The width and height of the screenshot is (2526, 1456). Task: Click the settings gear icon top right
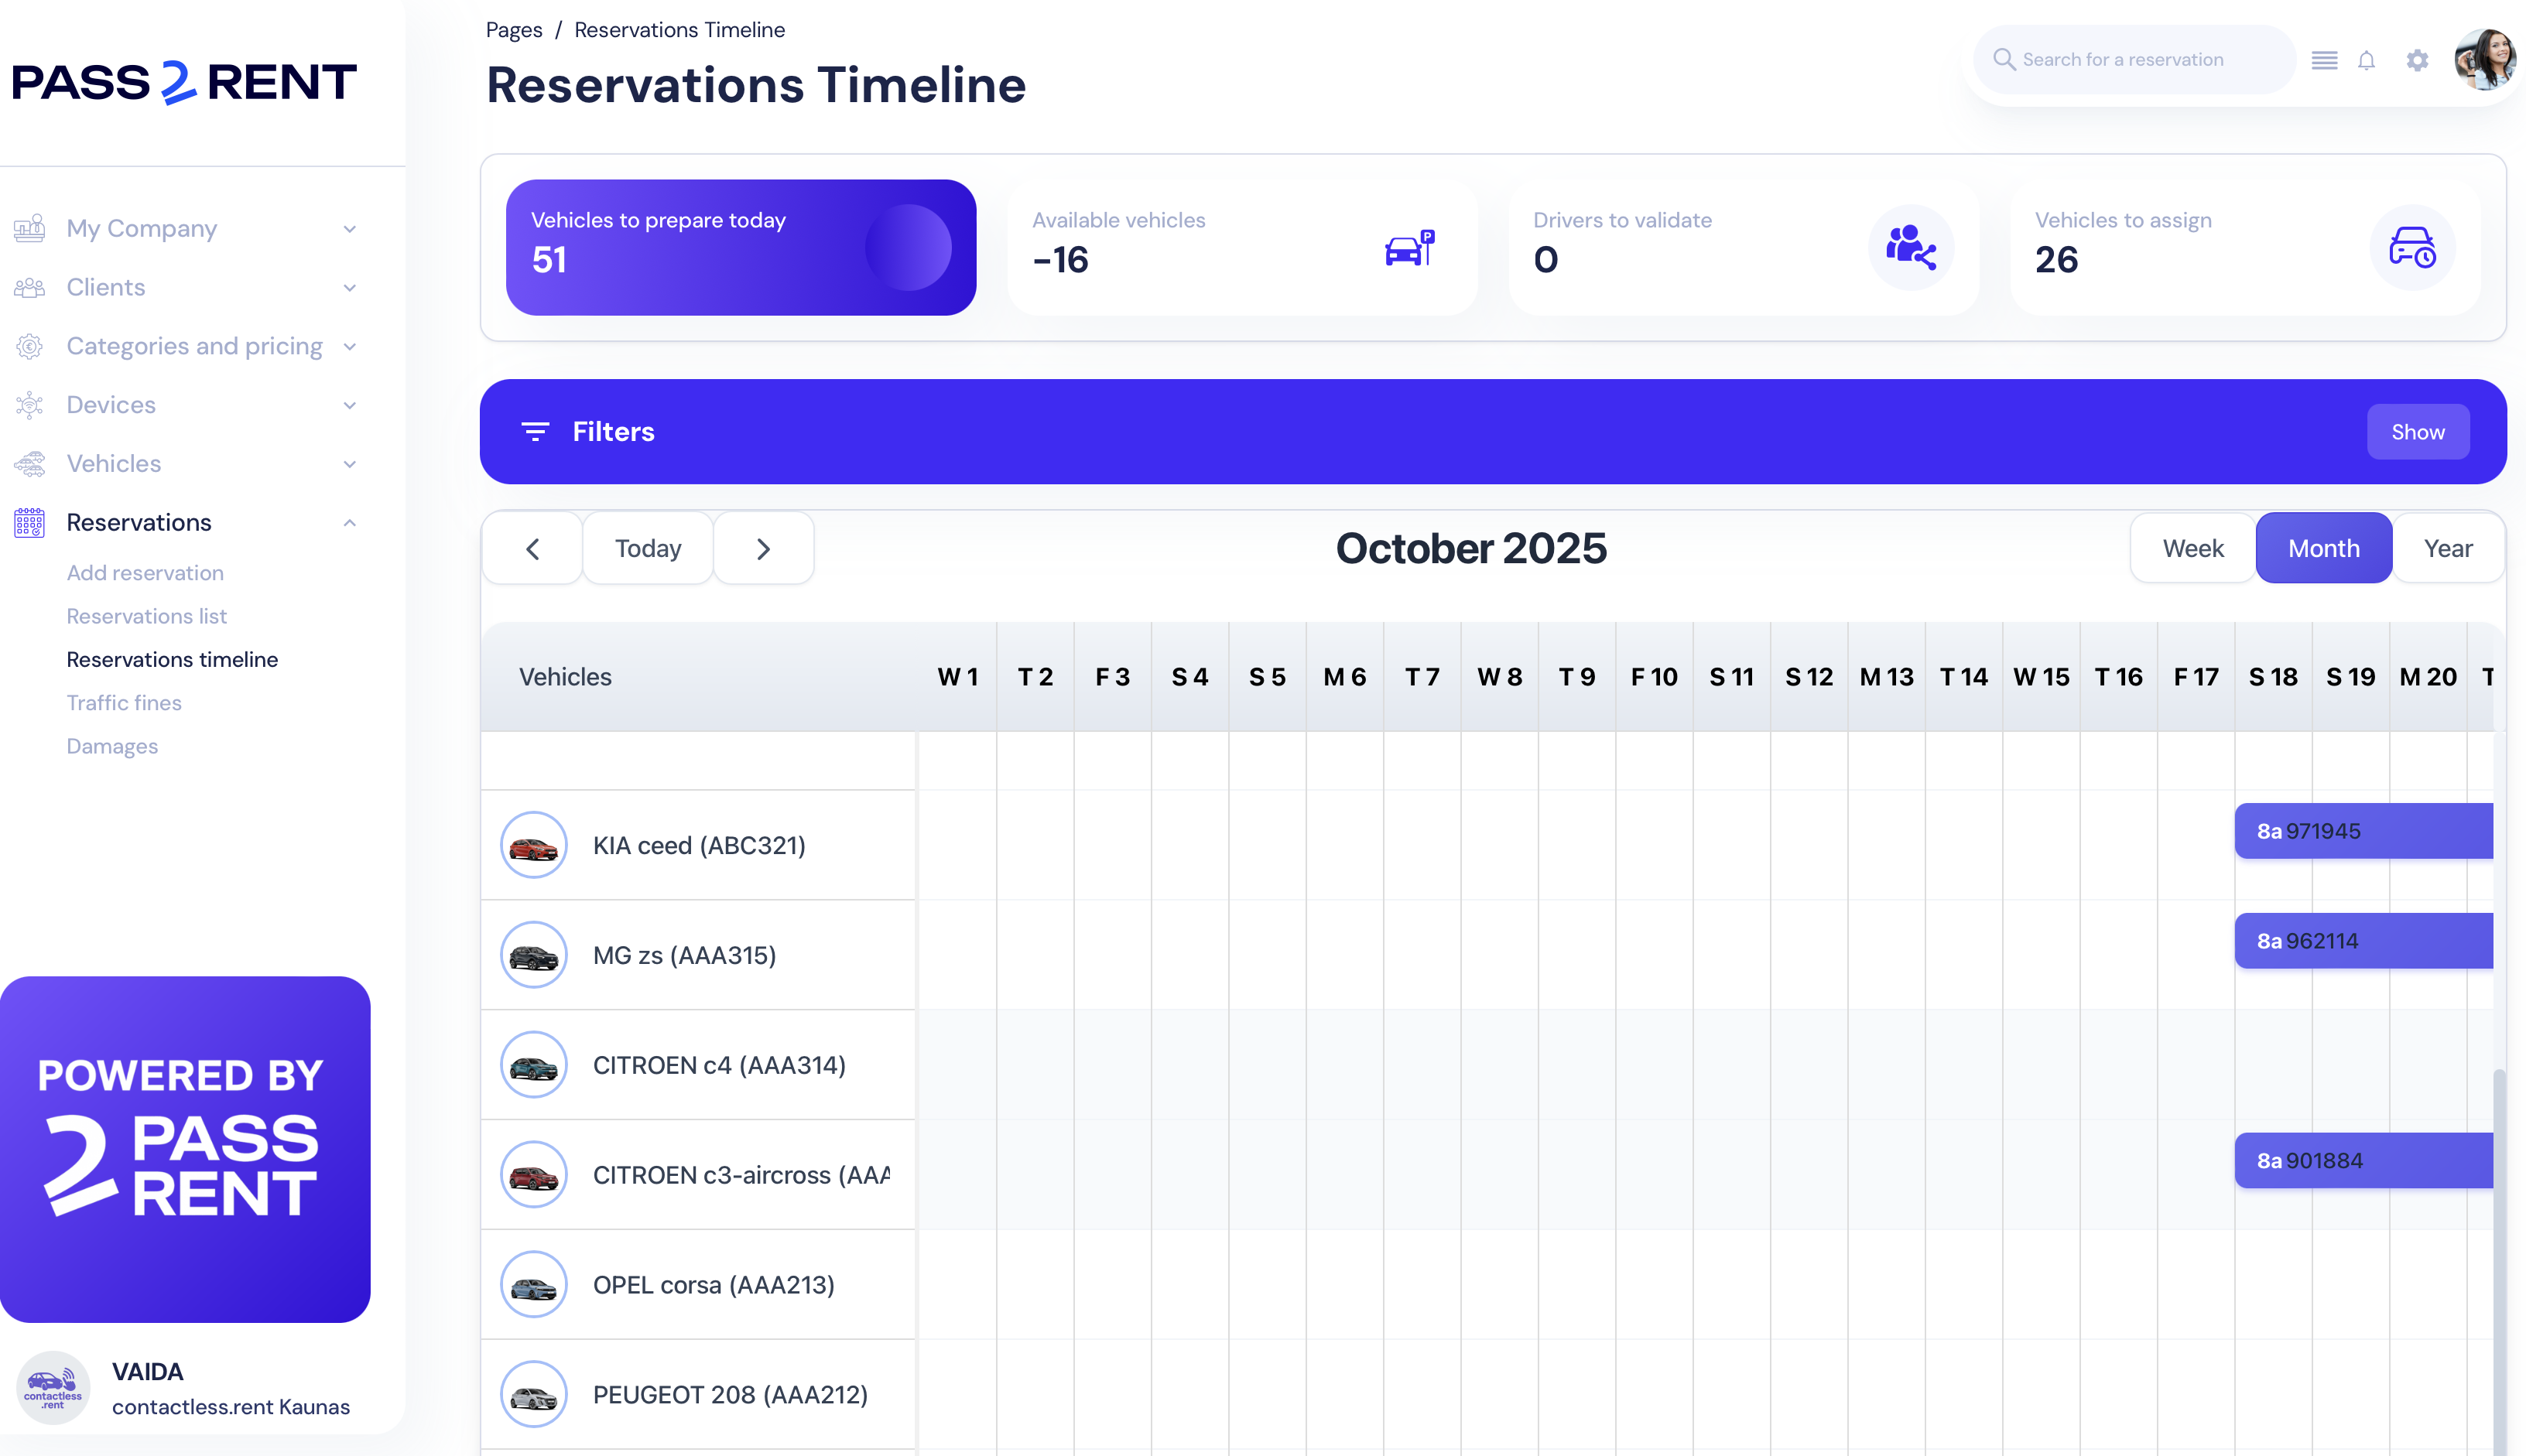2418,60
